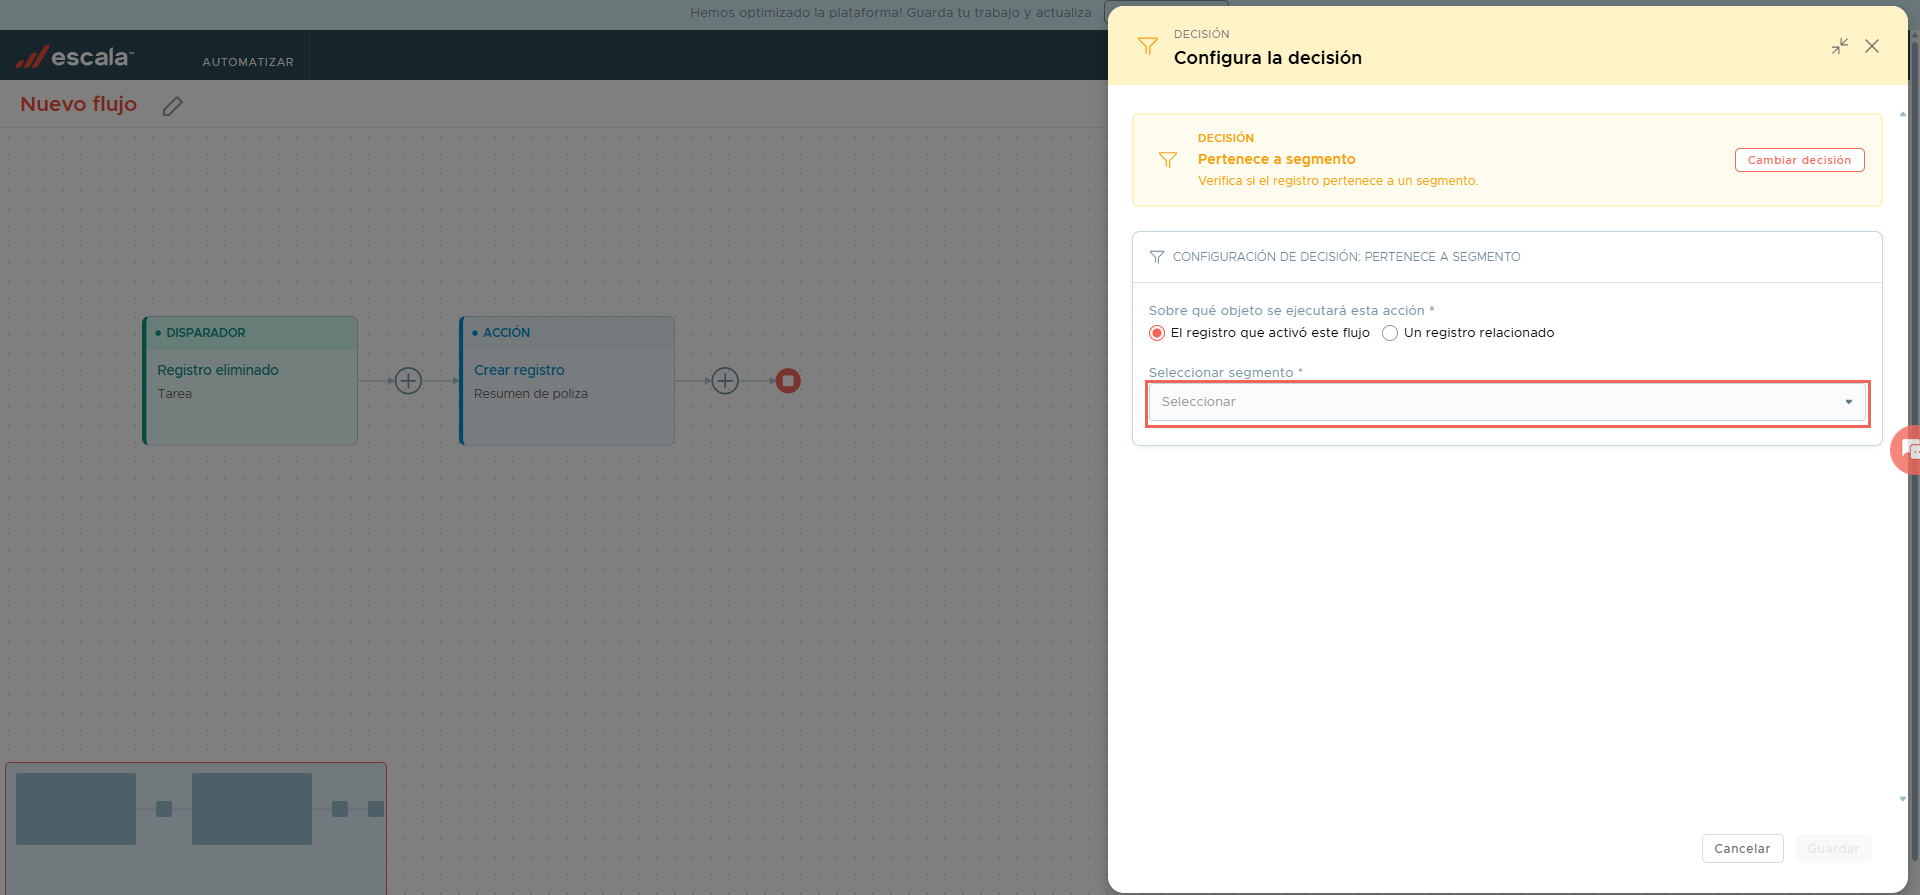Screen dimensions: 1920x895
Task: Click the funnel icon in panel header
Action: point(1148,46)
